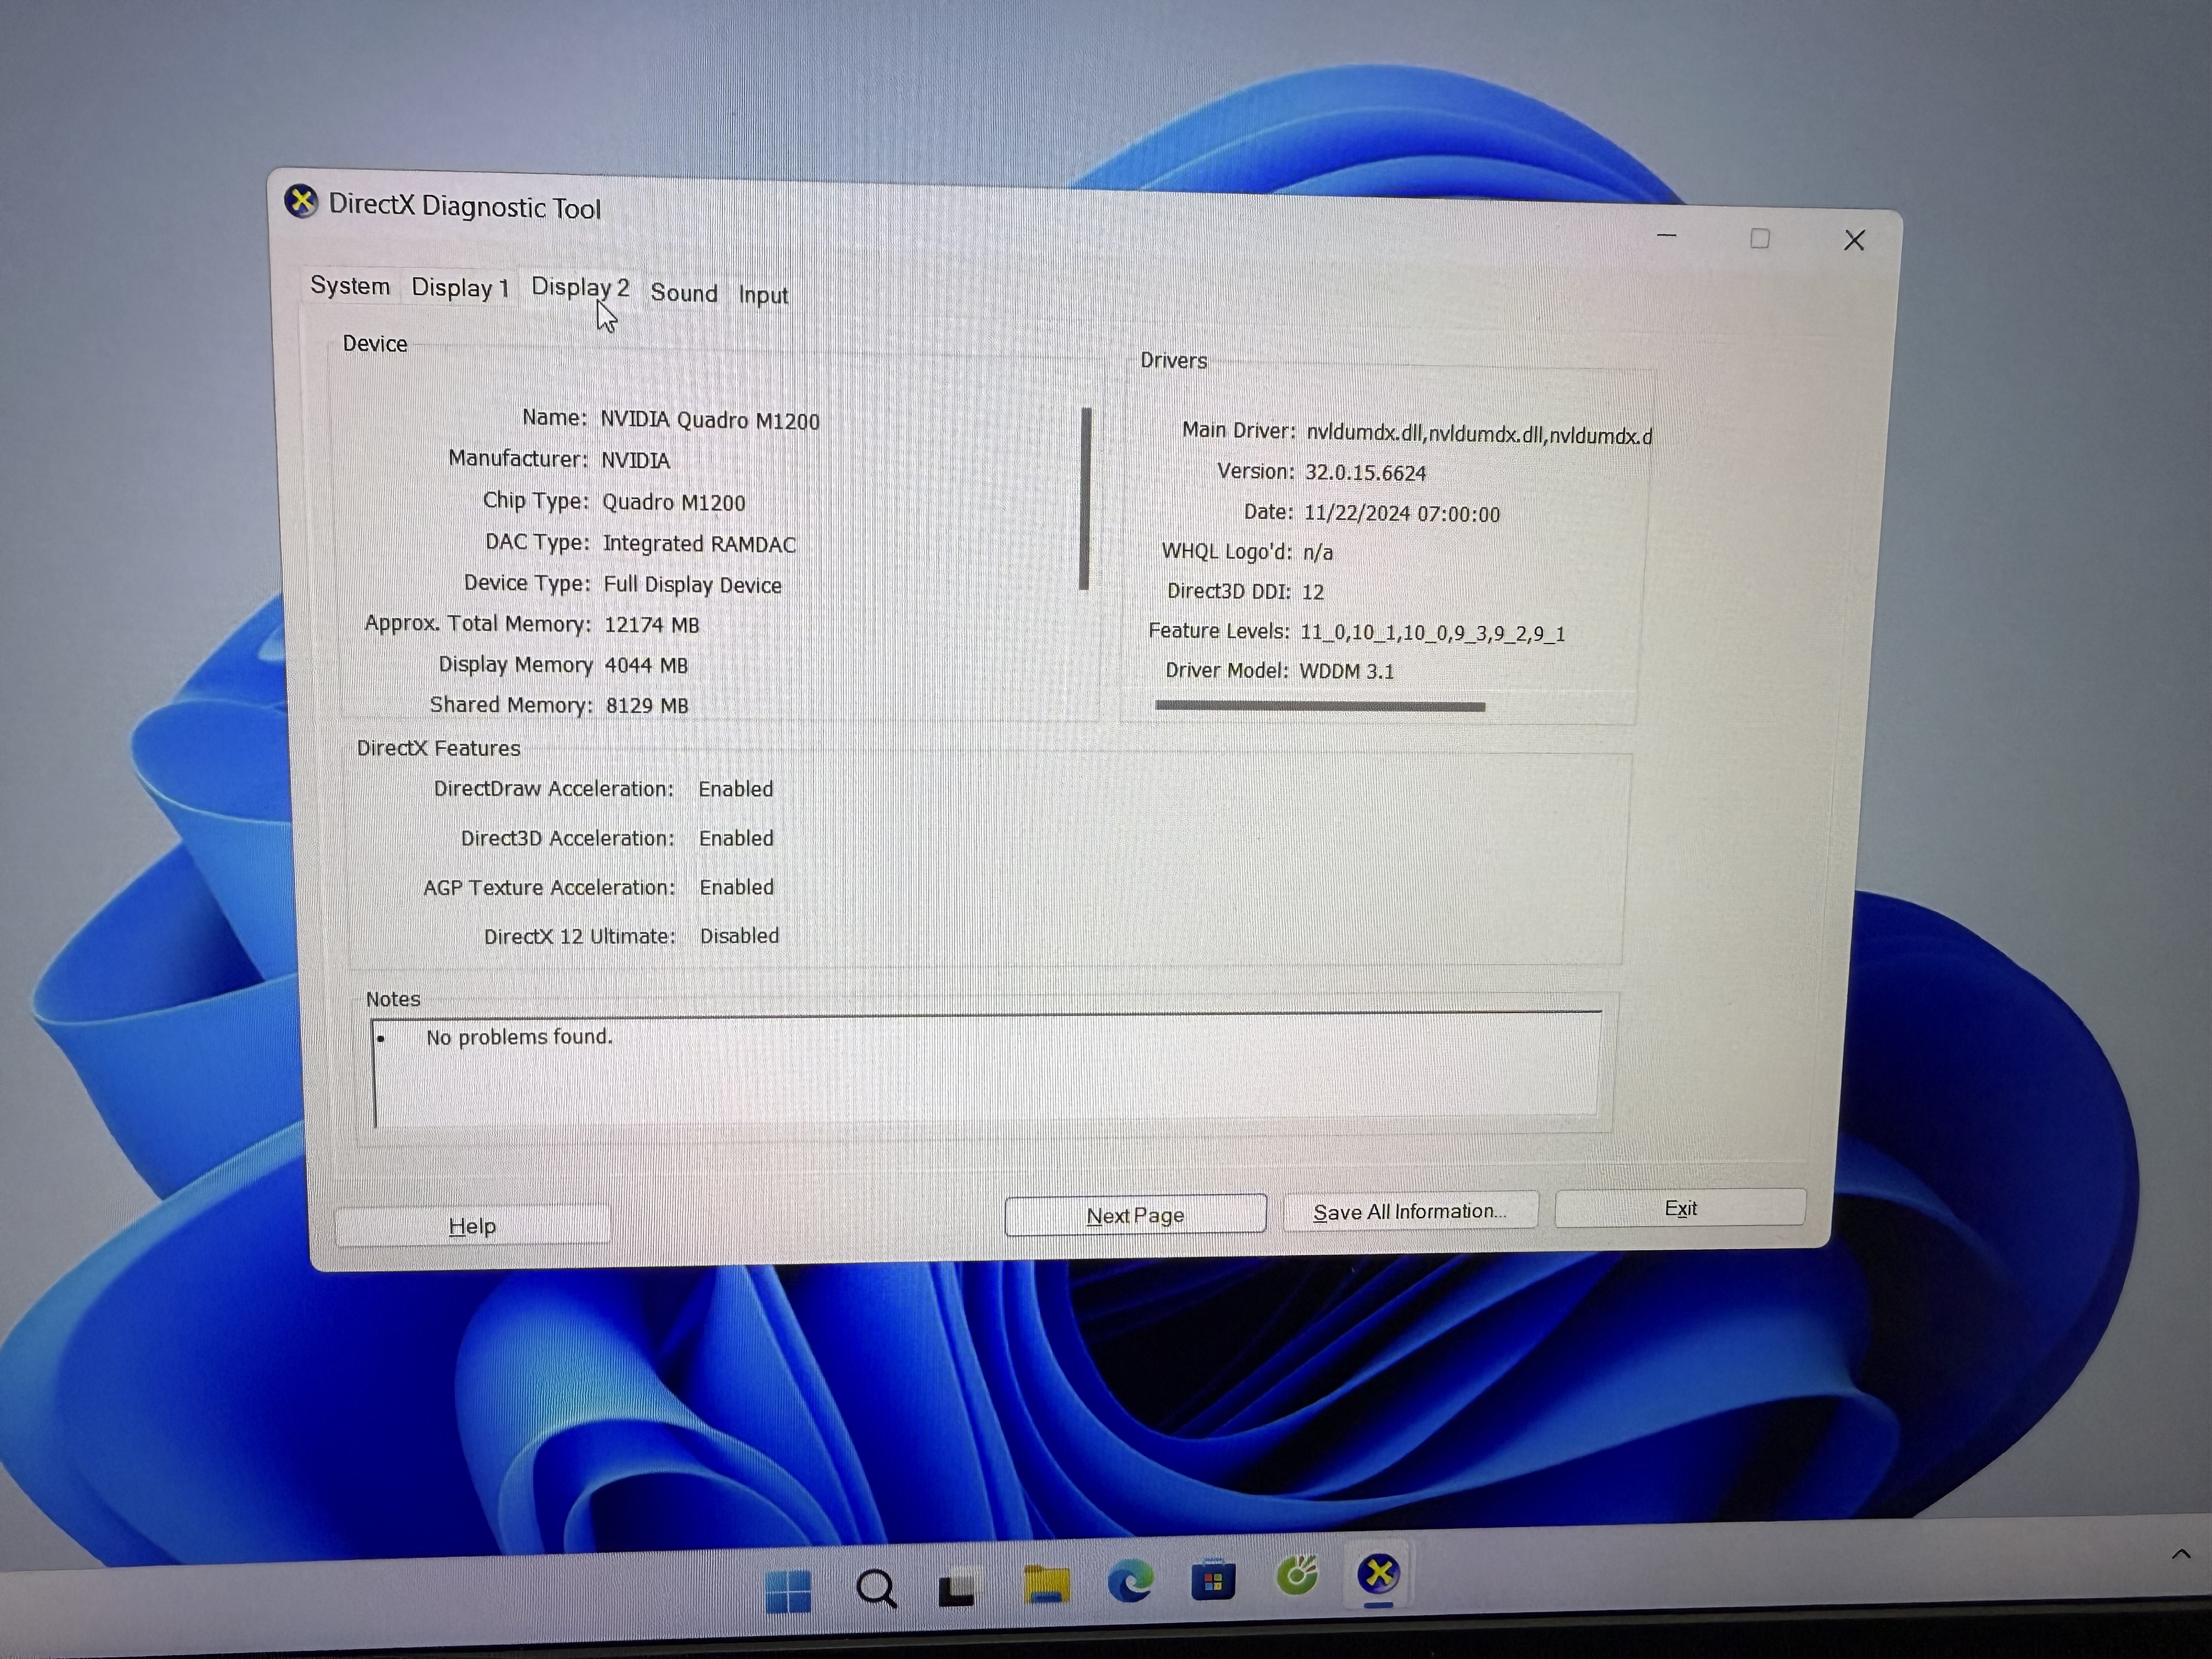Click the AGP Texture Acceleration 'Enabled' value
The width and height of the screenshot is (2212, 1659).
tap(736, 887)
